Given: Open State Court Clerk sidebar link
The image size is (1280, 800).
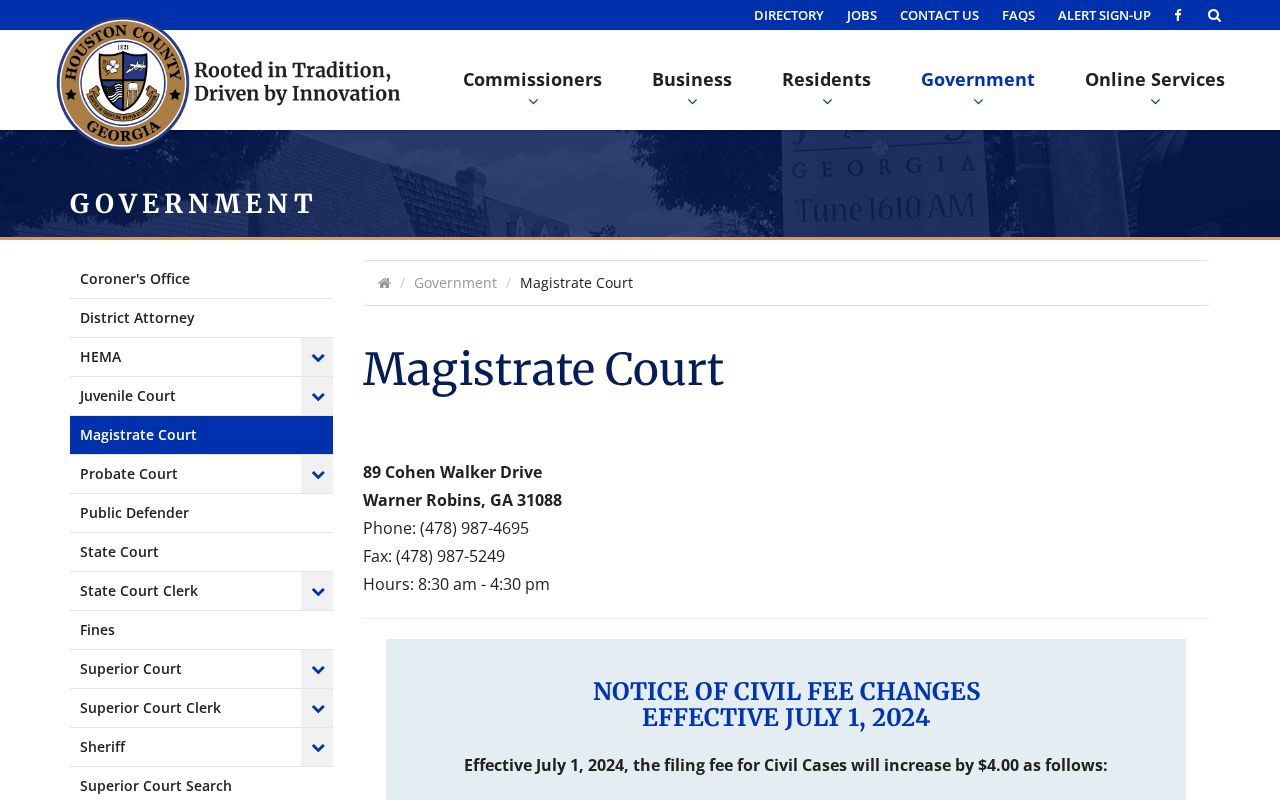Looking at the screenshot, I should [185, 591].
